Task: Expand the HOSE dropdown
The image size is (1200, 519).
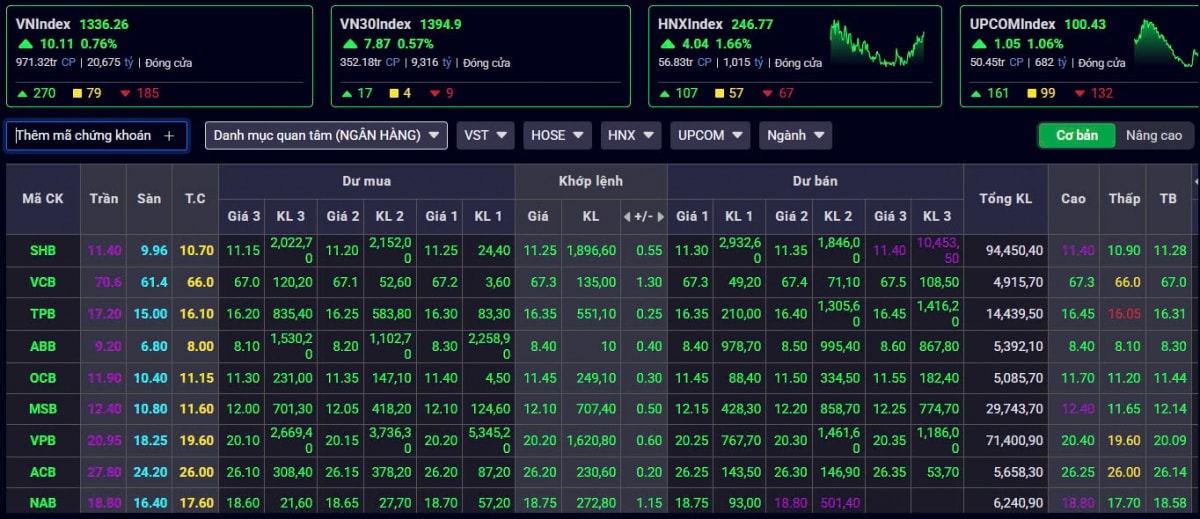Action: coord(558,135)
